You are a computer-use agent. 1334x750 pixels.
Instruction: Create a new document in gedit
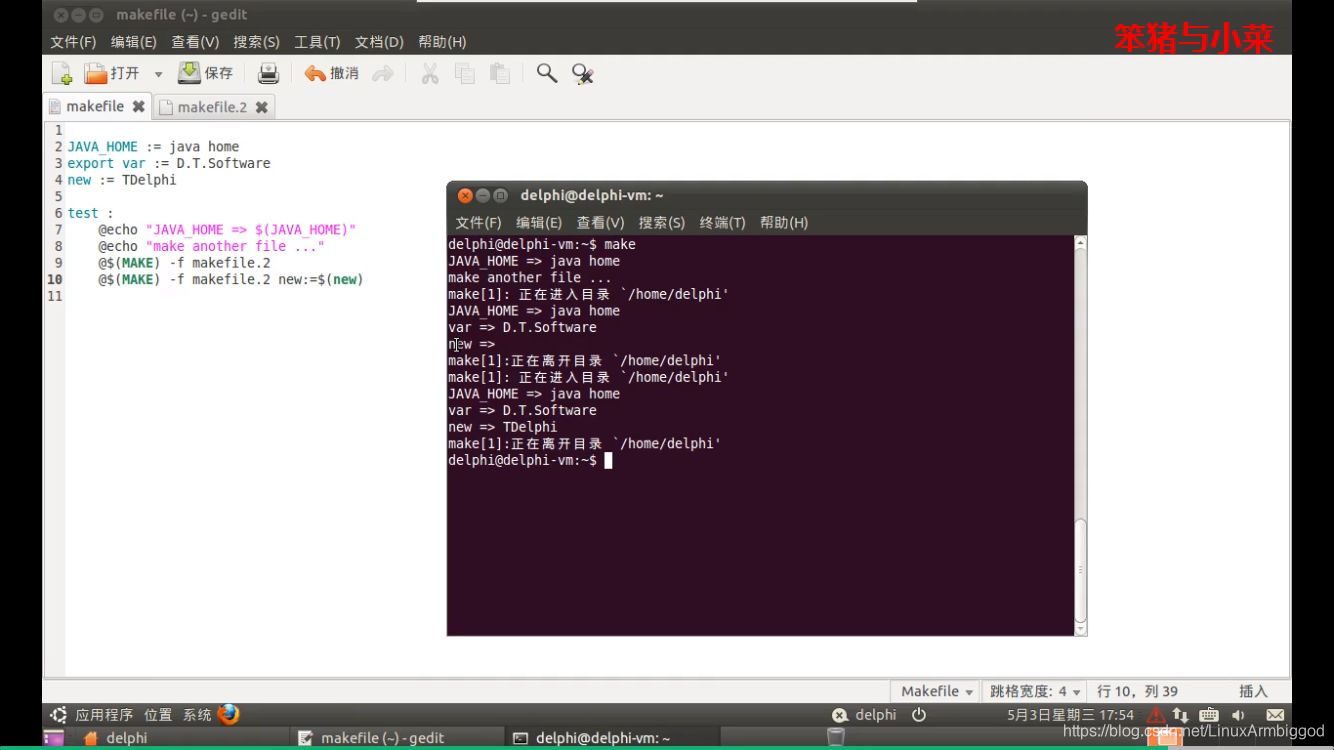(x=62, y=73)
